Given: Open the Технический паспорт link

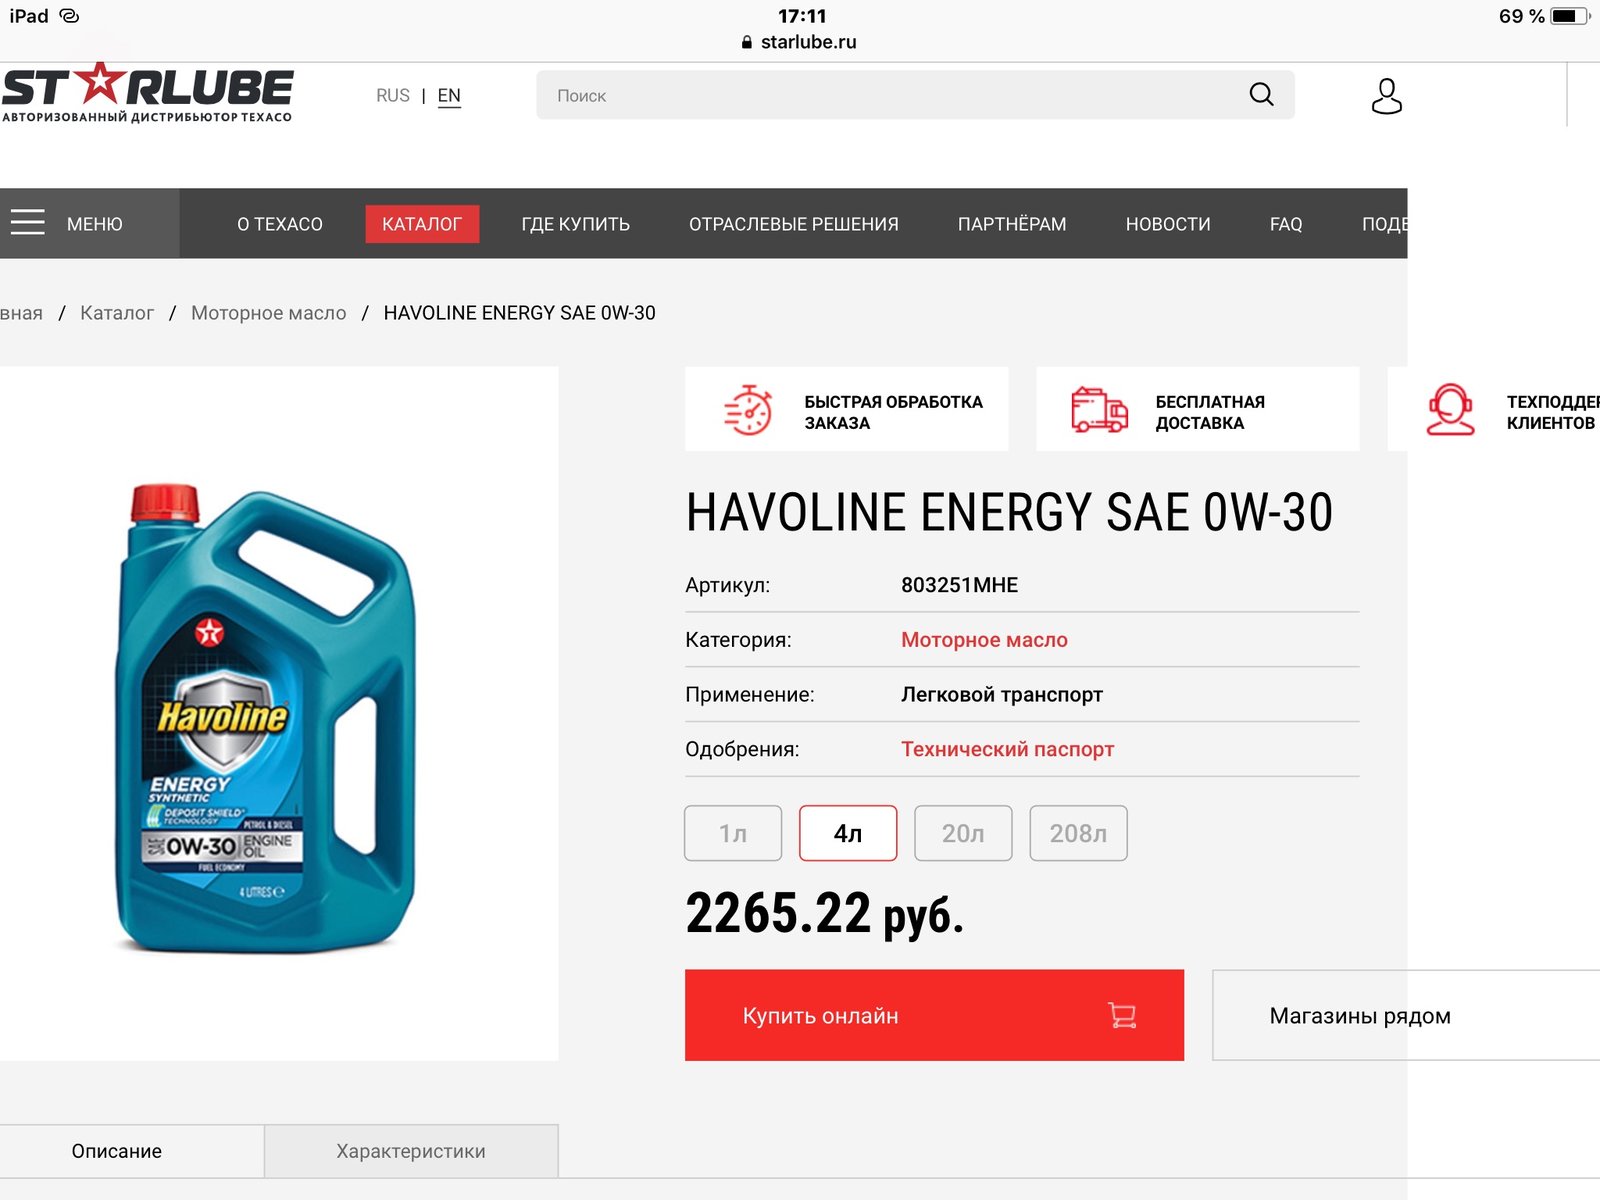Looking at the screenshot, I should click(x=1007, y=749).
